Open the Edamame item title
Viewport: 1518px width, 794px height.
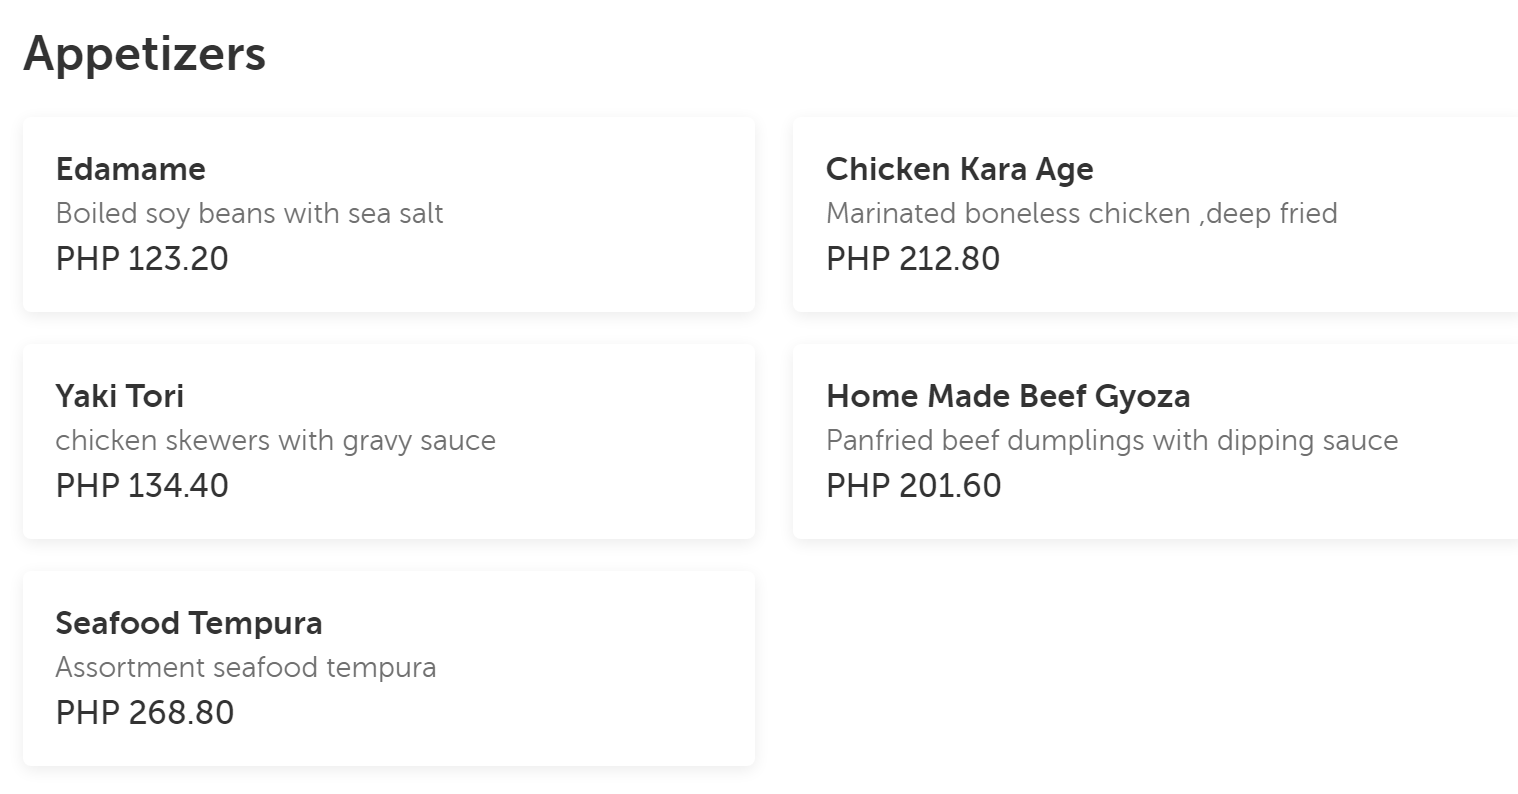(131, 169)
